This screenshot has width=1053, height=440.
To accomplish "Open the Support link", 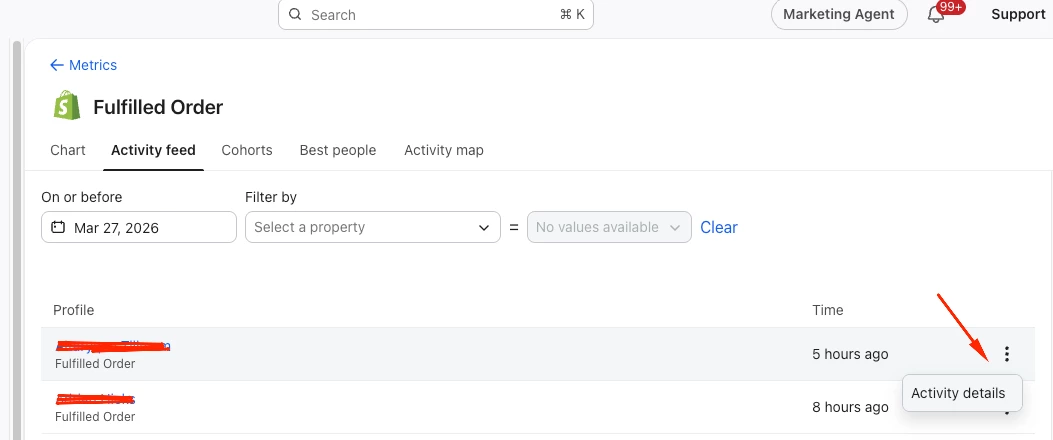I will point(1018,14).
